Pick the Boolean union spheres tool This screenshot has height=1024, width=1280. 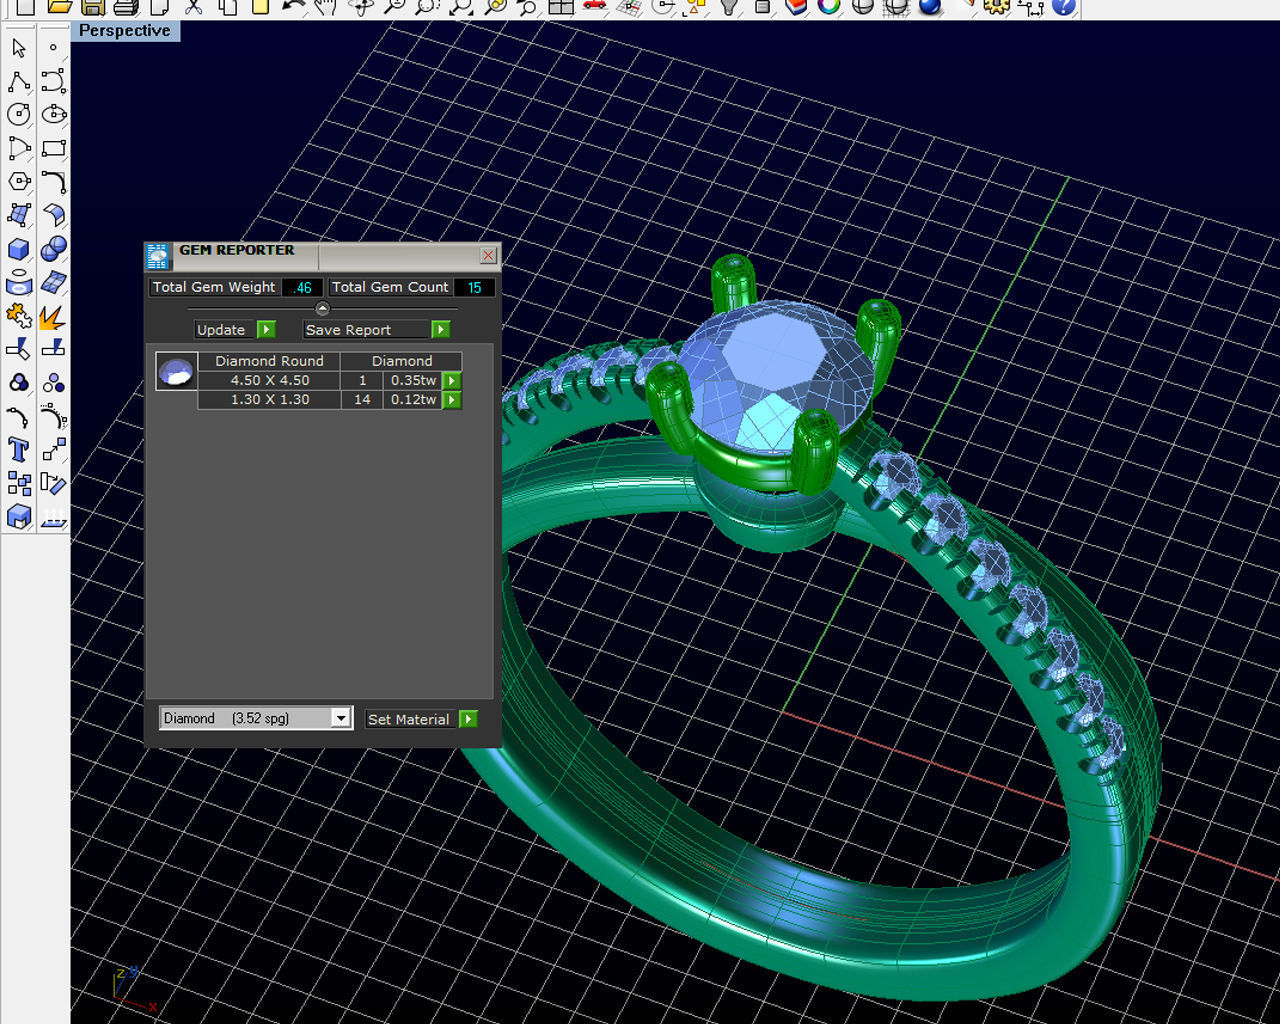(54, 248)
